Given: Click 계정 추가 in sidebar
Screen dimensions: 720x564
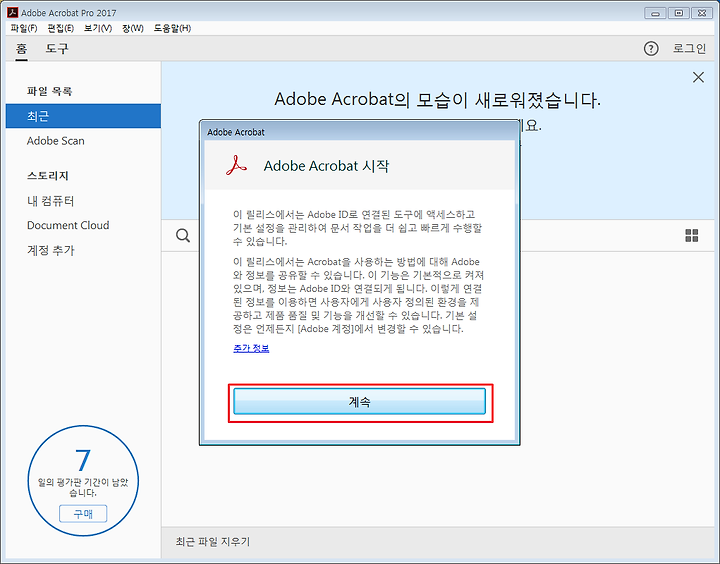Looking at the screenshot, I should pos(51,250).
